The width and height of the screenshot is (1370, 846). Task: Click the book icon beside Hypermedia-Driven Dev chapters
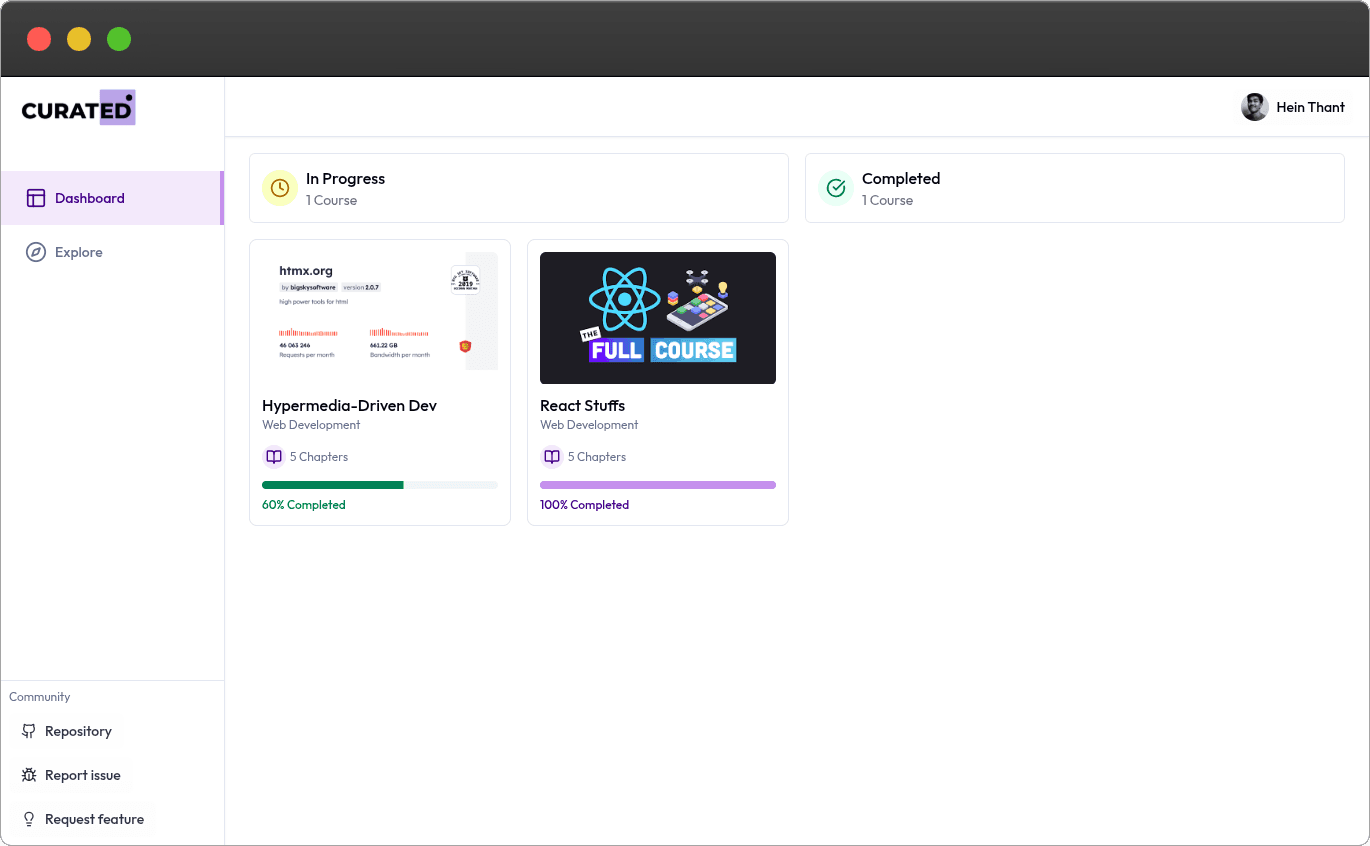coord(273,456)
